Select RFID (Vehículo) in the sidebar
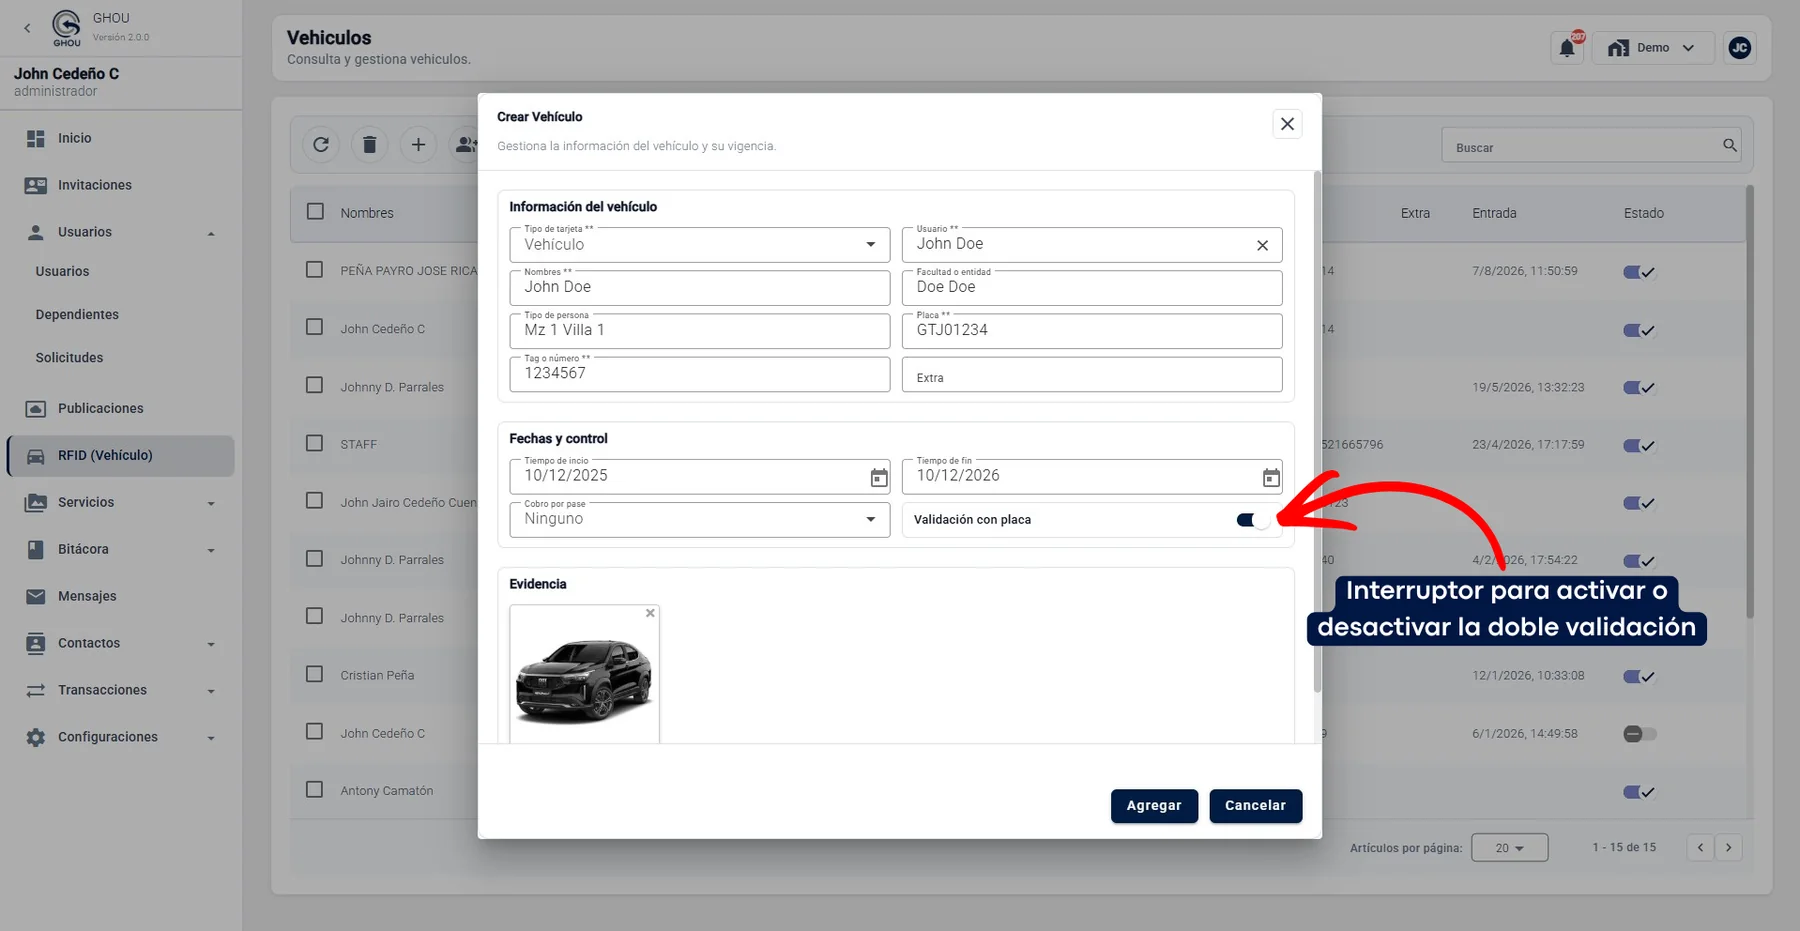The height and width of the screenshot is (931, 1800). tap(120, 456)
